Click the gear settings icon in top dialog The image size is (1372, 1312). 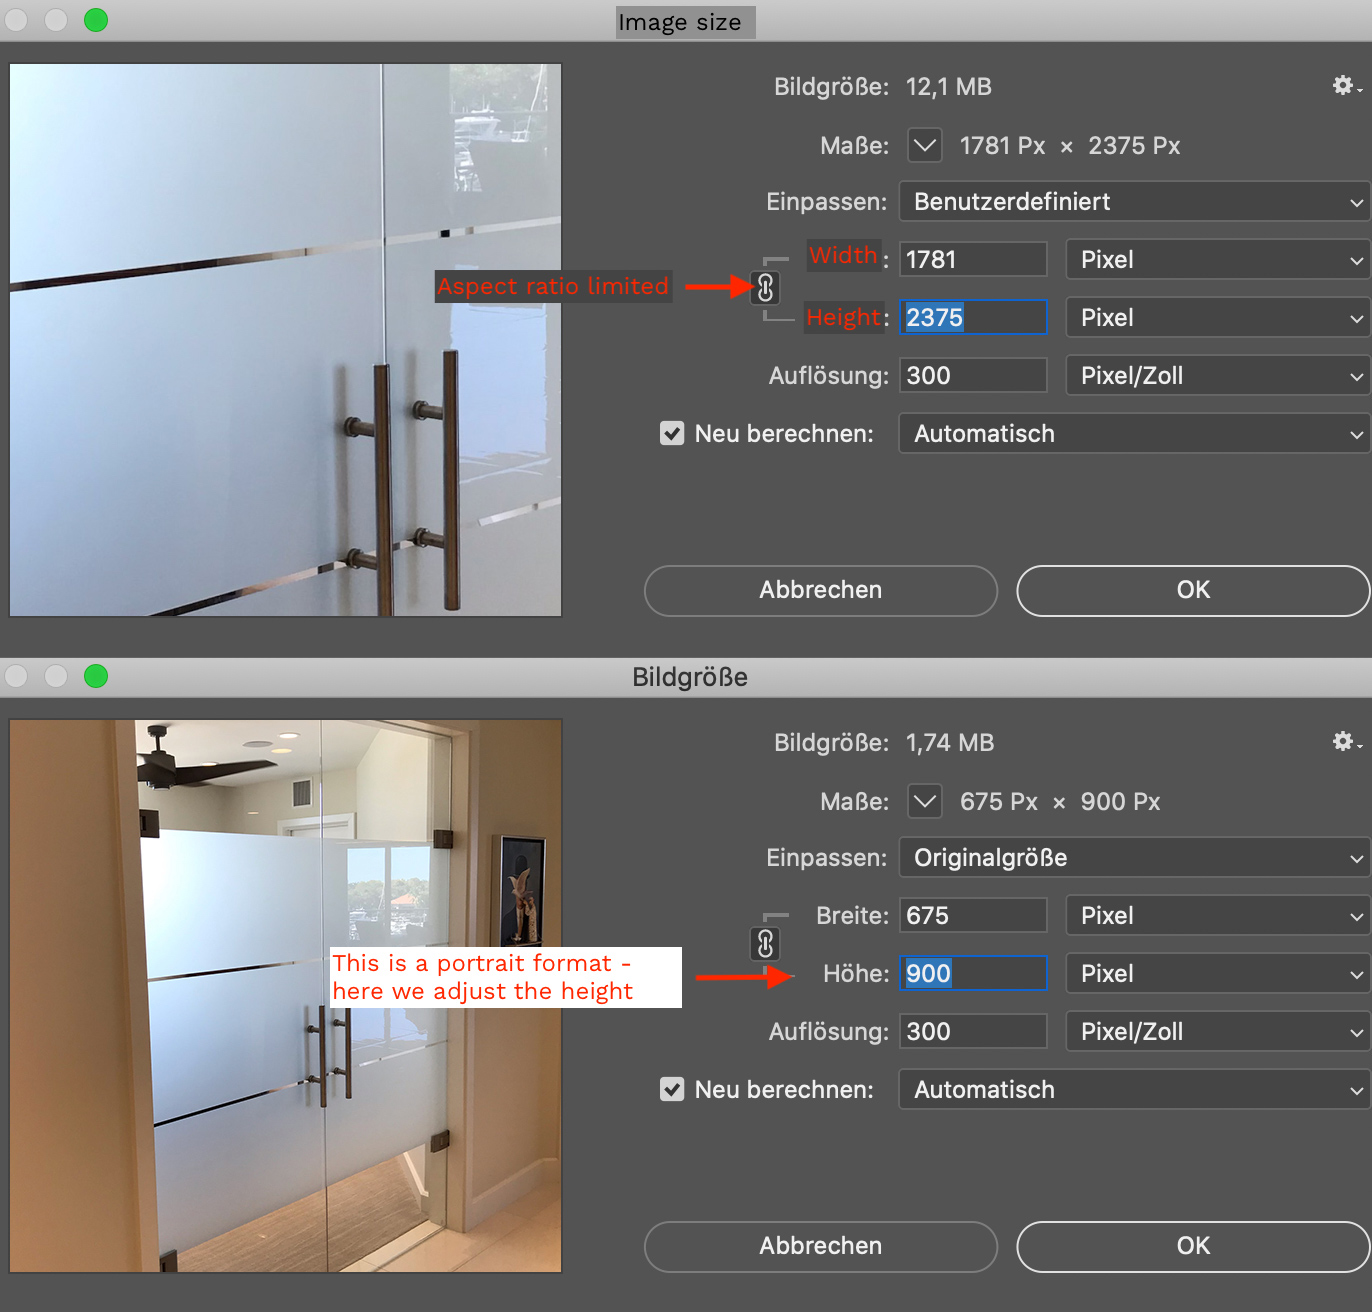[x=1344, y=86]
